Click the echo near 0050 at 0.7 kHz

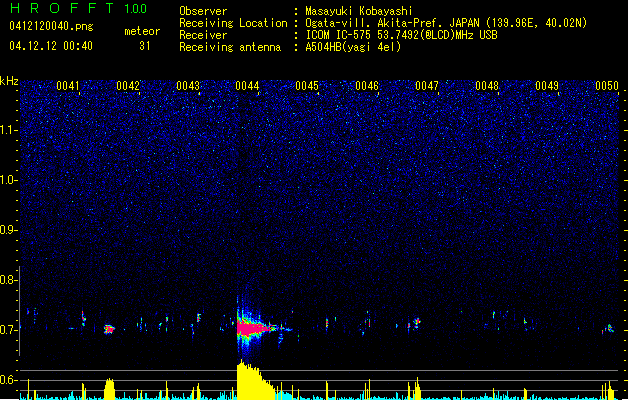(x=610, y=329)
